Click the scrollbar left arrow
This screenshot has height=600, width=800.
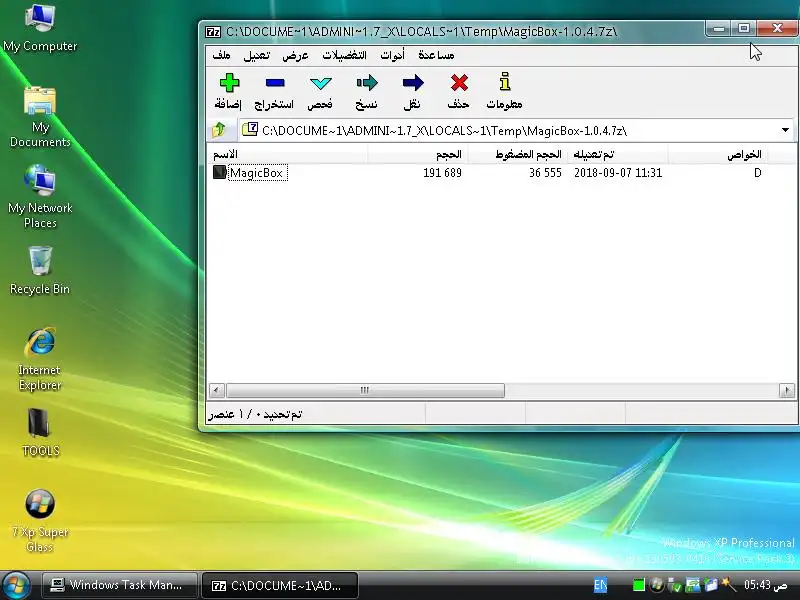click(x=216, y=390)
